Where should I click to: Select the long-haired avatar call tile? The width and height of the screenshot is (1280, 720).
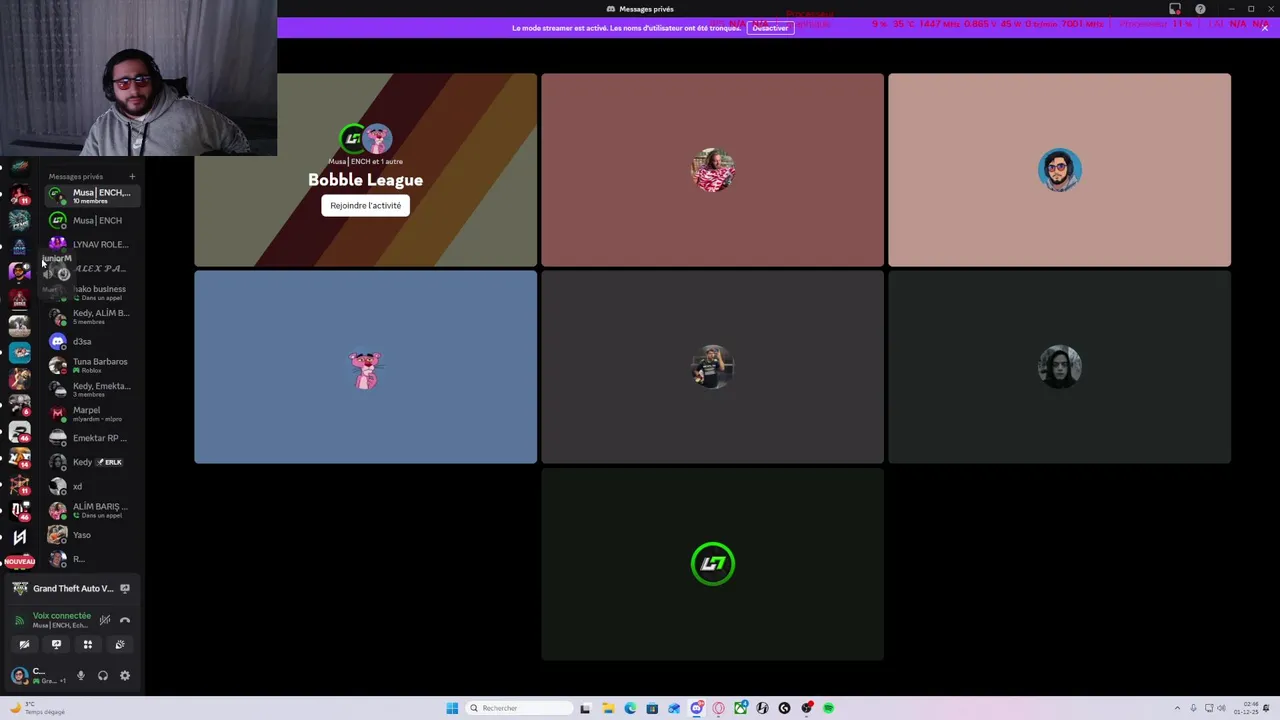pos(1059,367)
